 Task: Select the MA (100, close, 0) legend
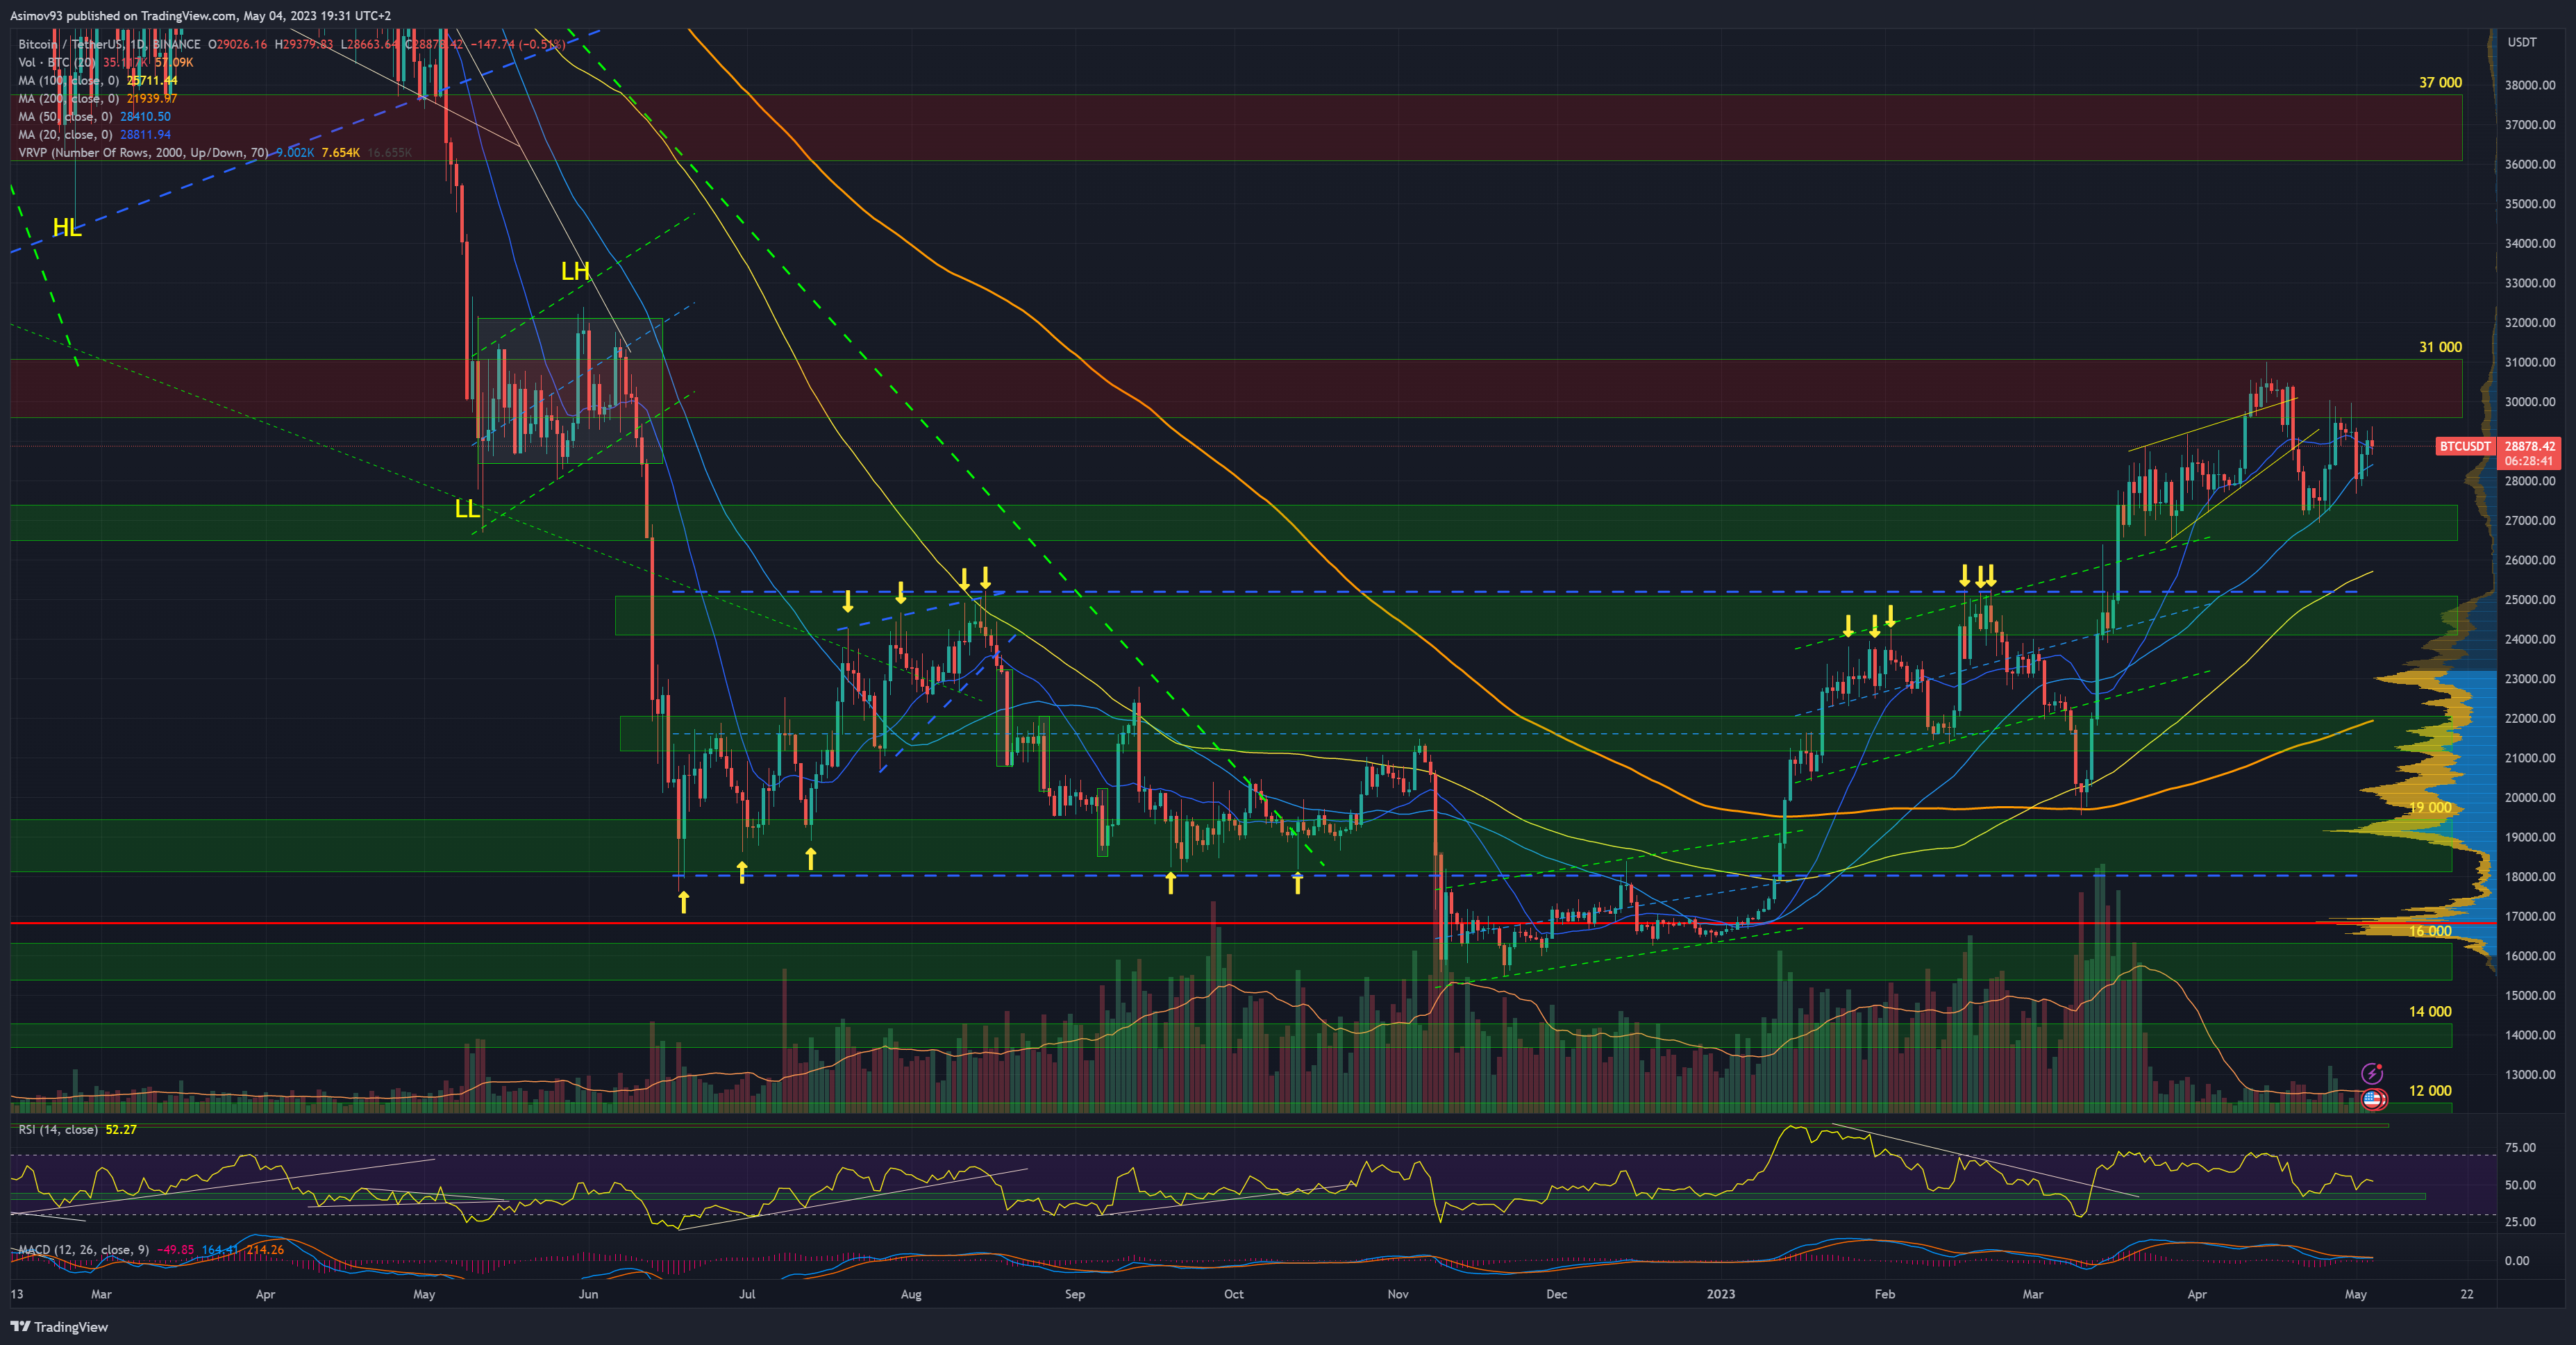(x=68, y=80)
